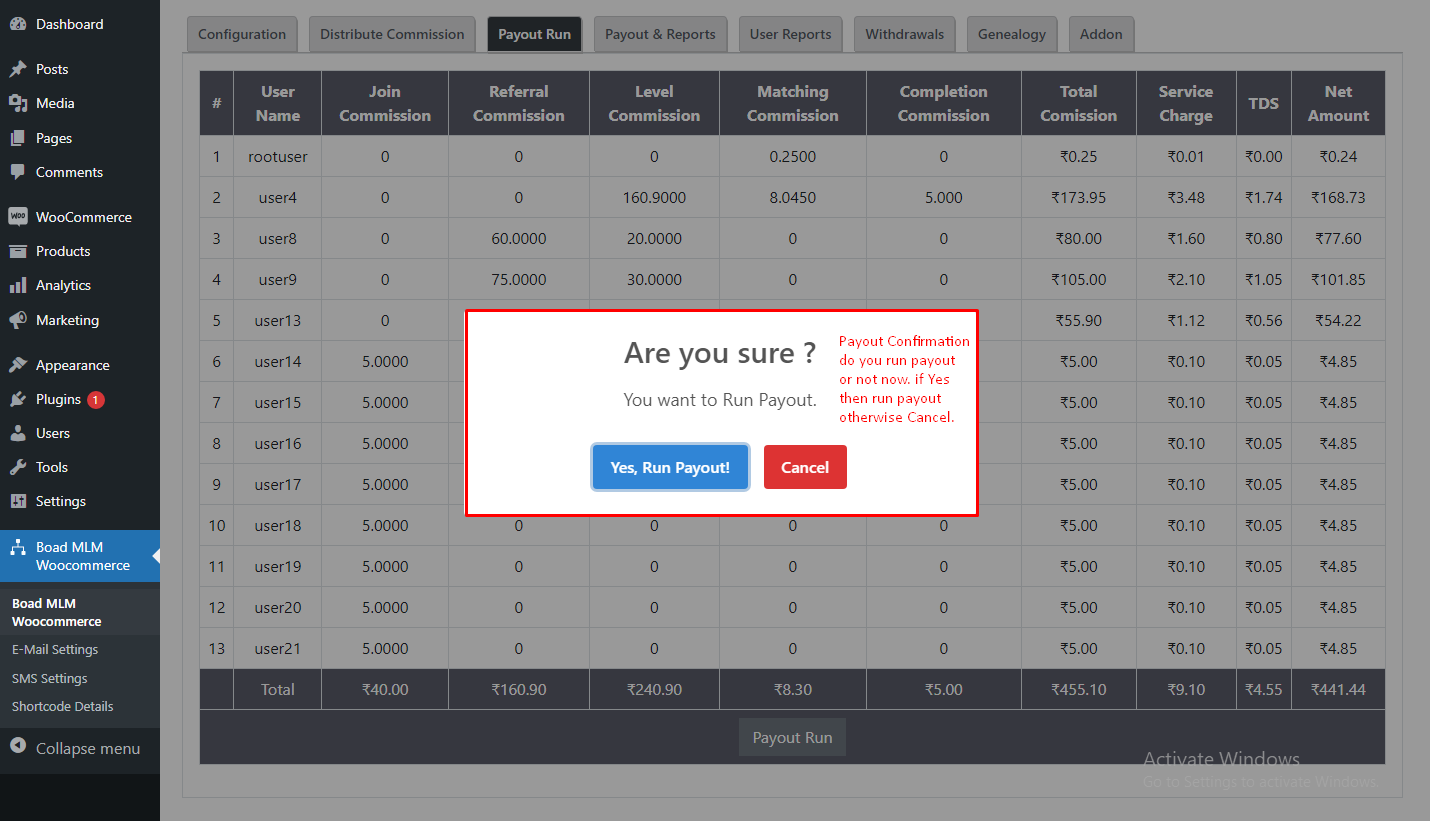
Task: Switch to the Configuration tab
Action: click(x=242, y=34)
